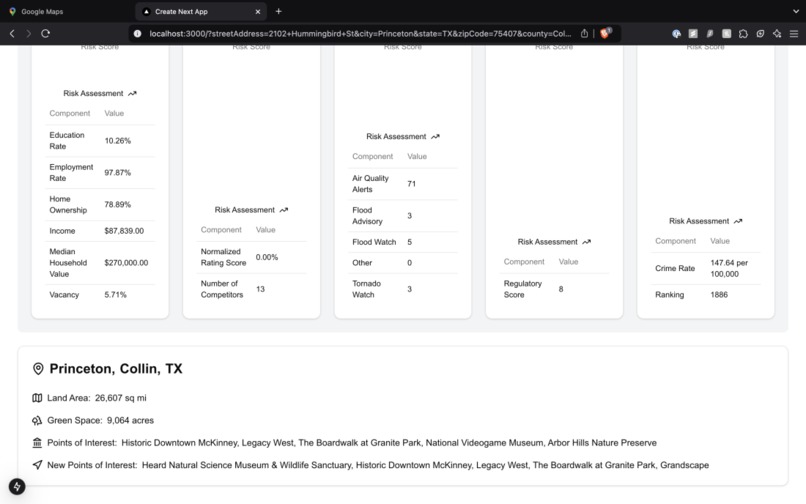Click the Other row label
Viewport: 806px width, 504px height.
click(x=362, y=263)
